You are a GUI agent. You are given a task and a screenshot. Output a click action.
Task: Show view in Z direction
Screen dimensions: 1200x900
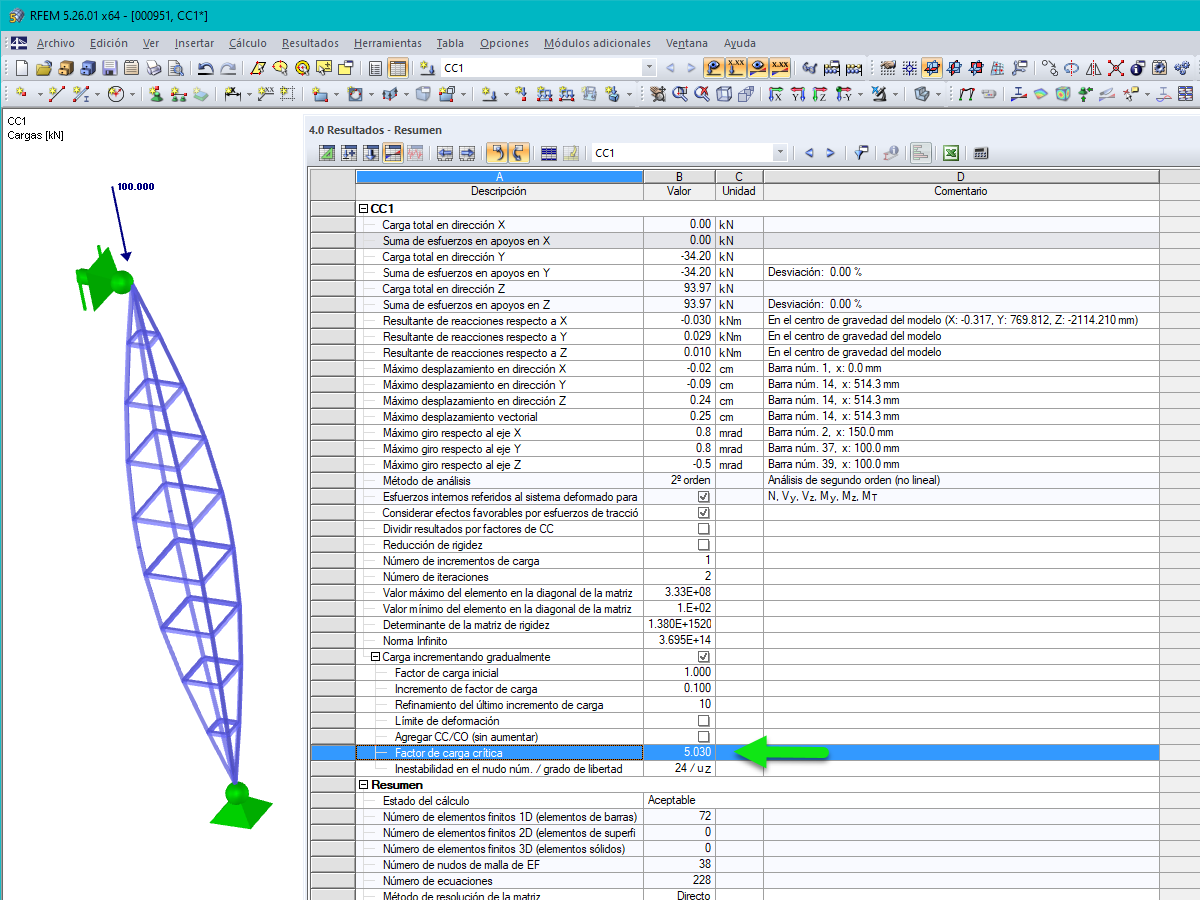click(x=819, y=95)
